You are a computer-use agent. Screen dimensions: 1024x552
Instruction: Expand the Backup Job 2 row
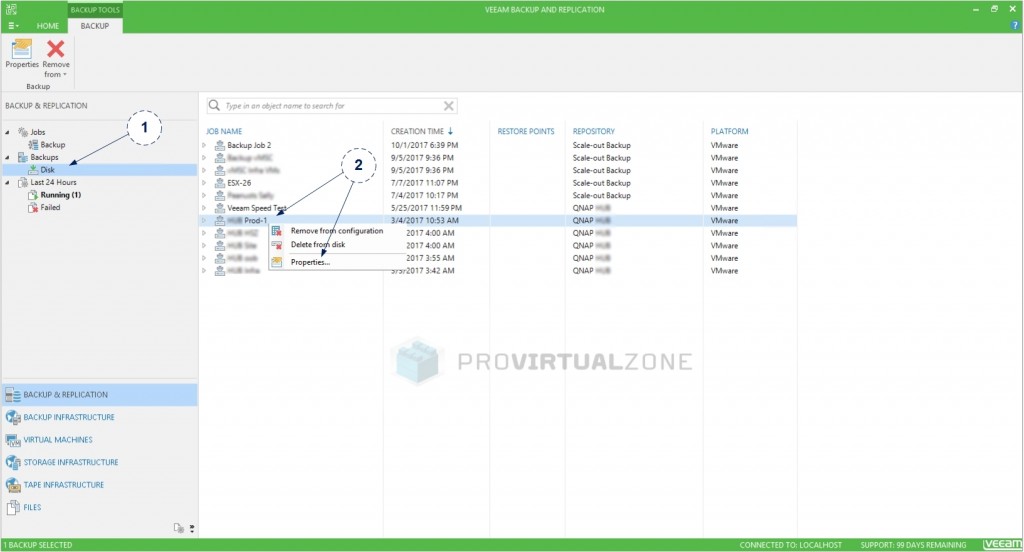click(x=204, y=145)
